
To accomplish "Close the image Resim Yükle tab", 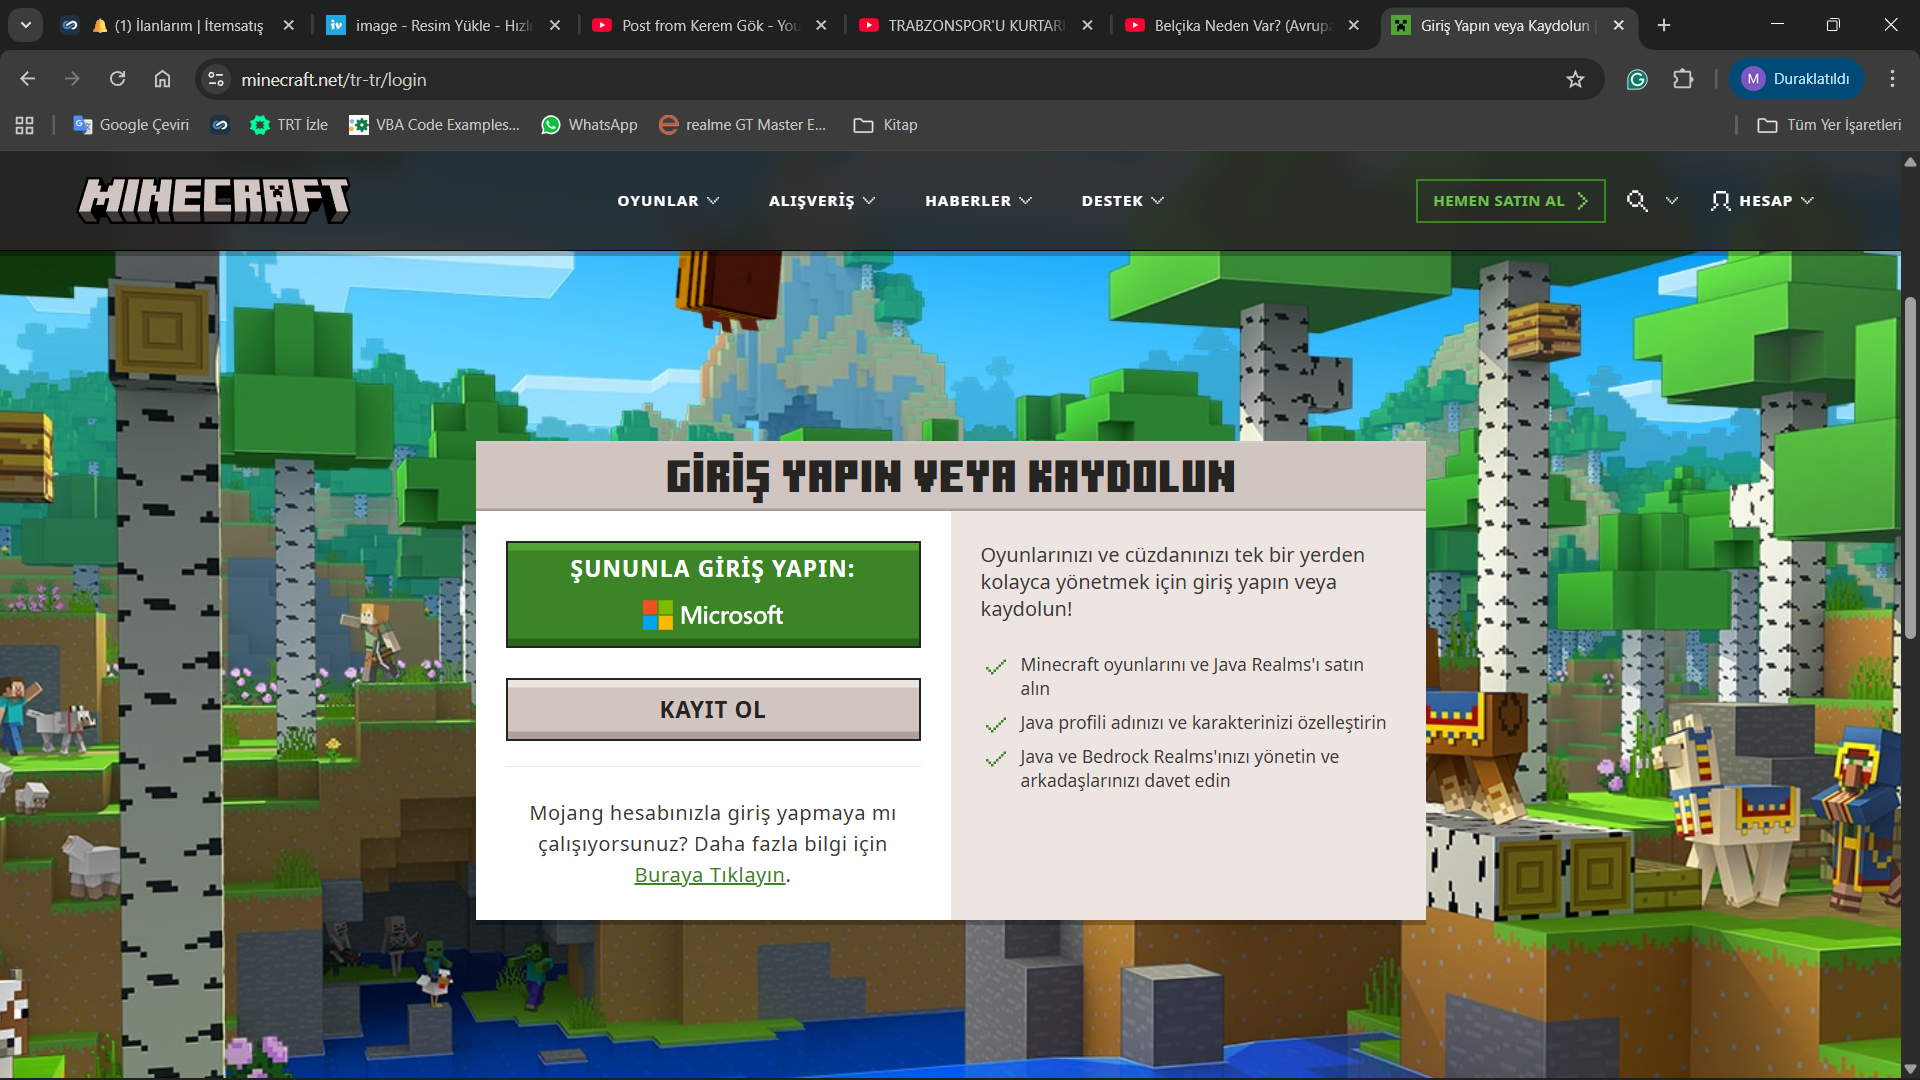I will (555, 25).
